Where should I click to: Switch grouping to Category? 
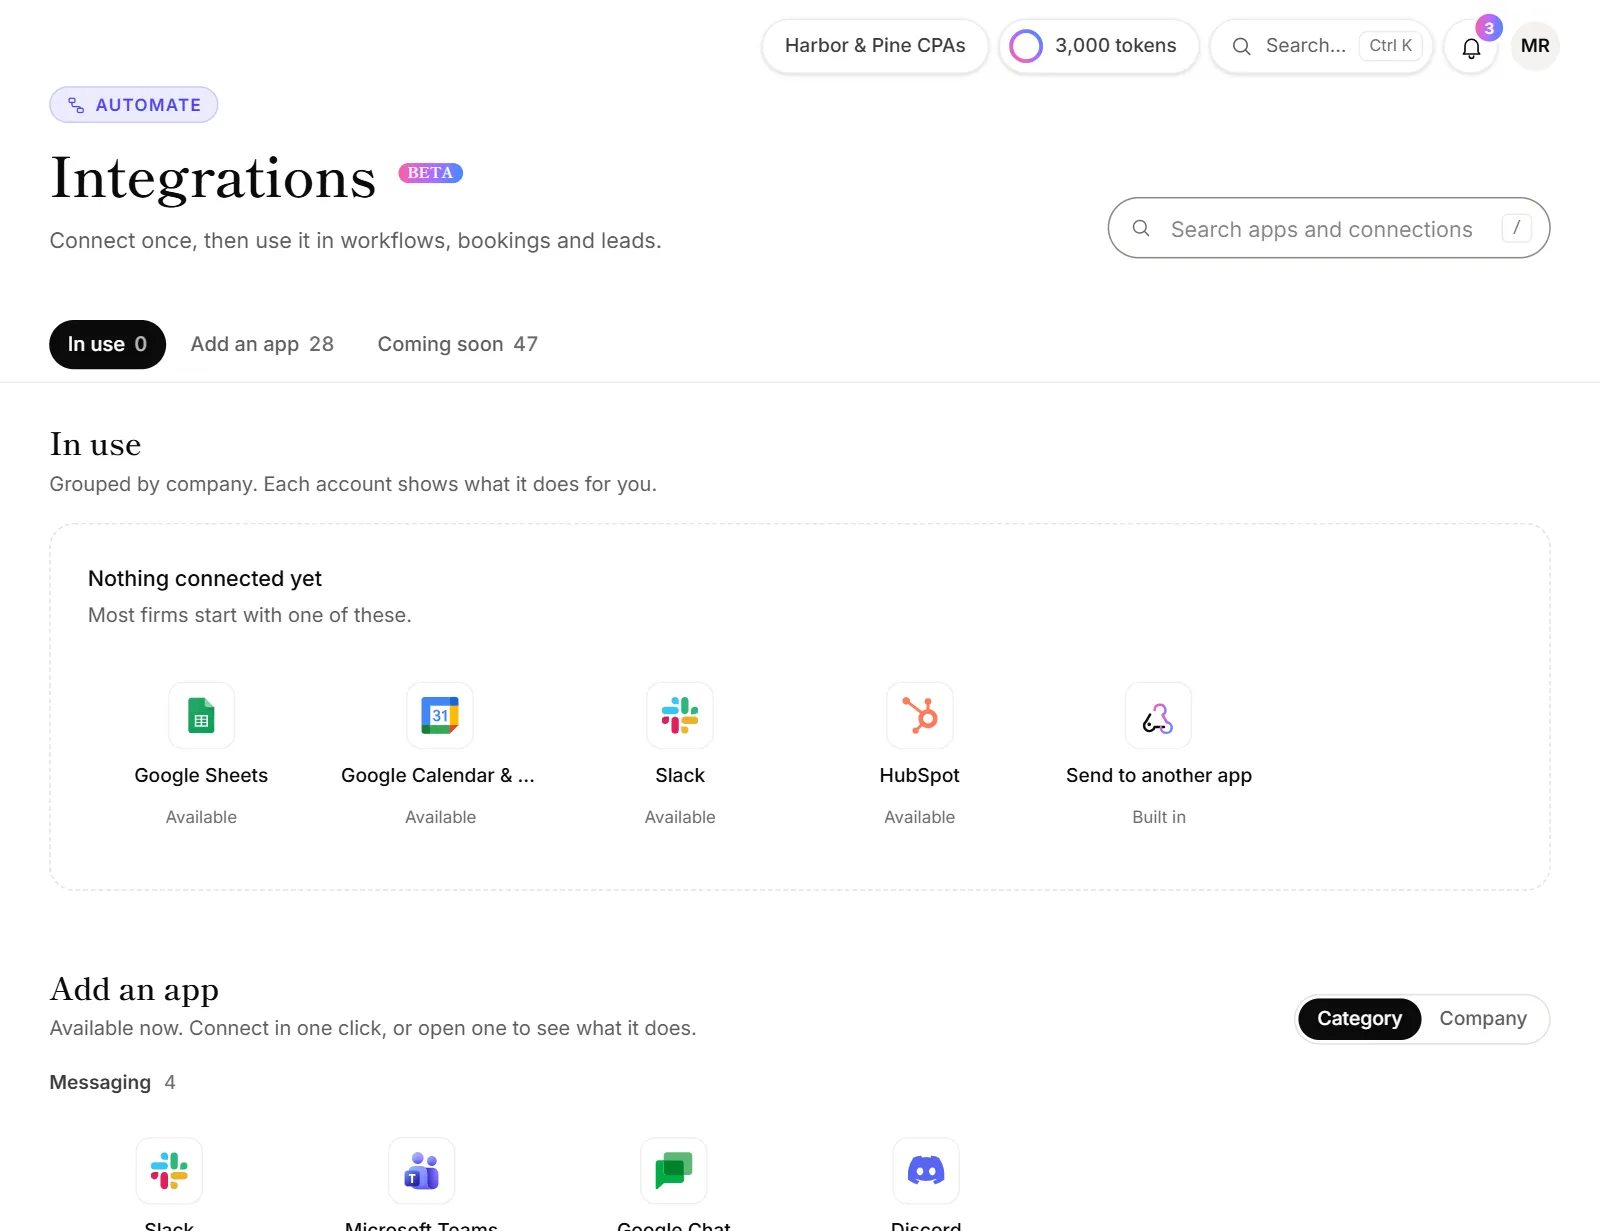1359,1019
